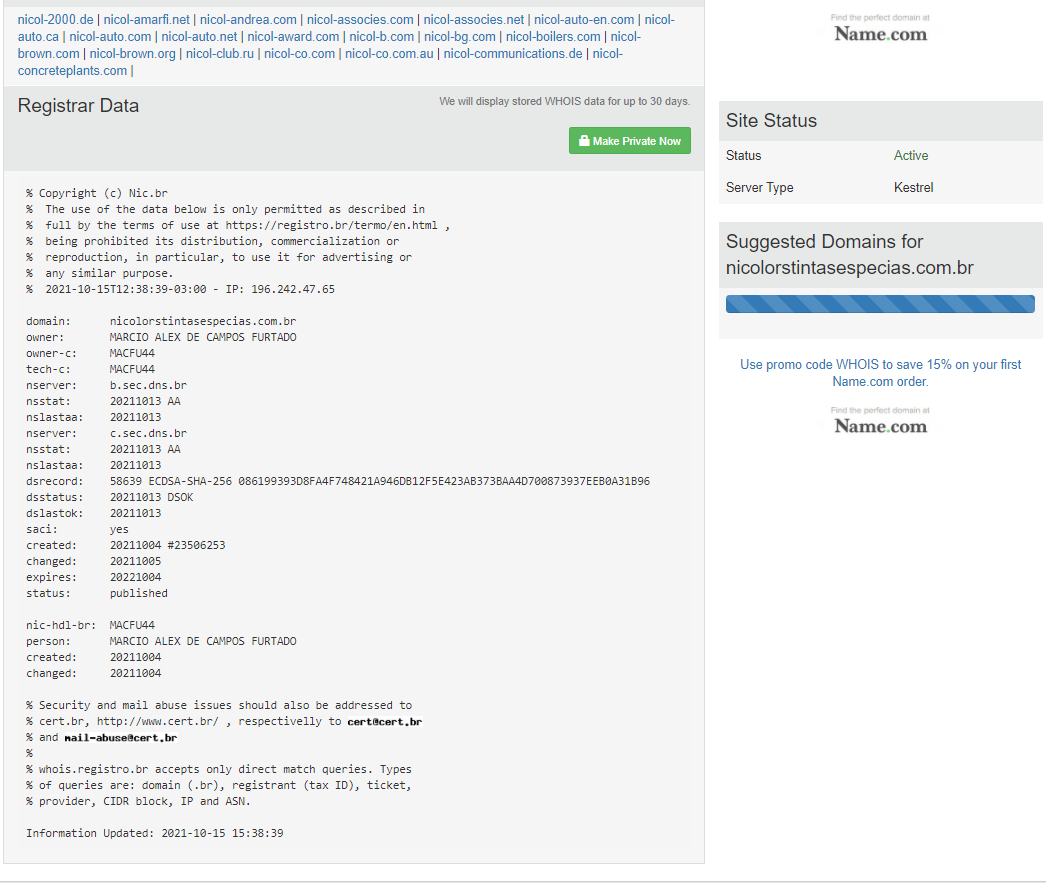
Task: Select the Information Updated timestamp line
Action: [x=155, y=833]
